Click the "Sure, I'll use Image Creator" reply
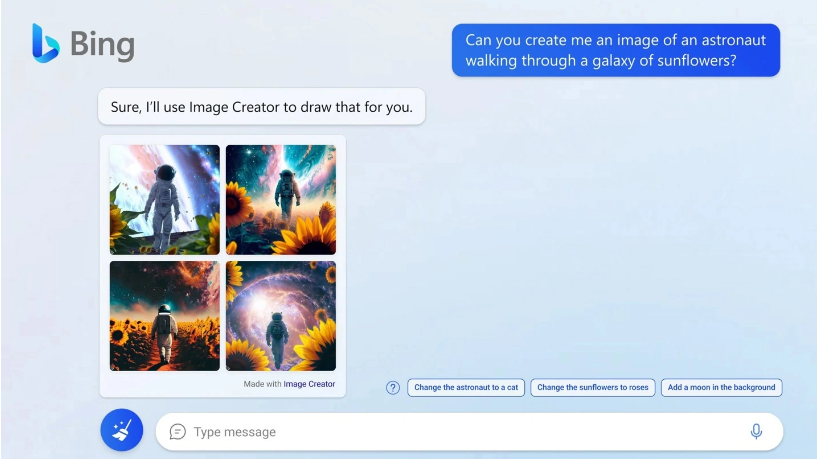Image resolution: width=817 pixels, height=459 pixels. pyautogui.click(x=262, y=106)
